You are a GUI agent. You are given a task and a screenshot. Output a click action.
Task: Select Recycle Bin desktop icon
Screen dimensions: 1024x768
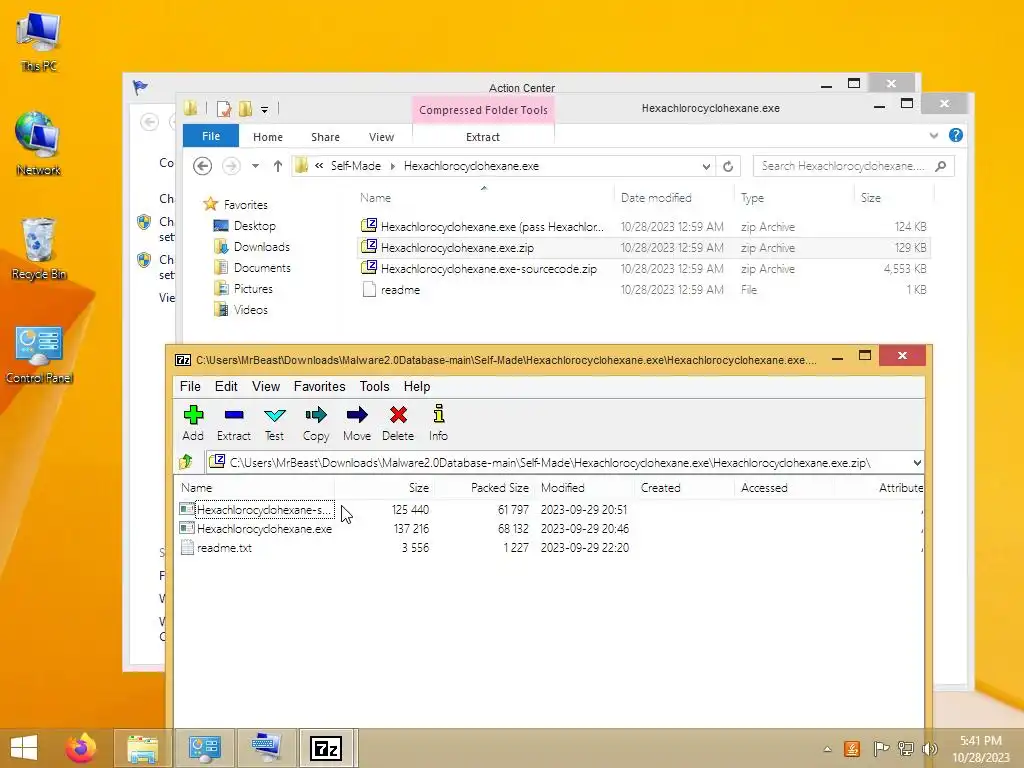pos(39,248)
